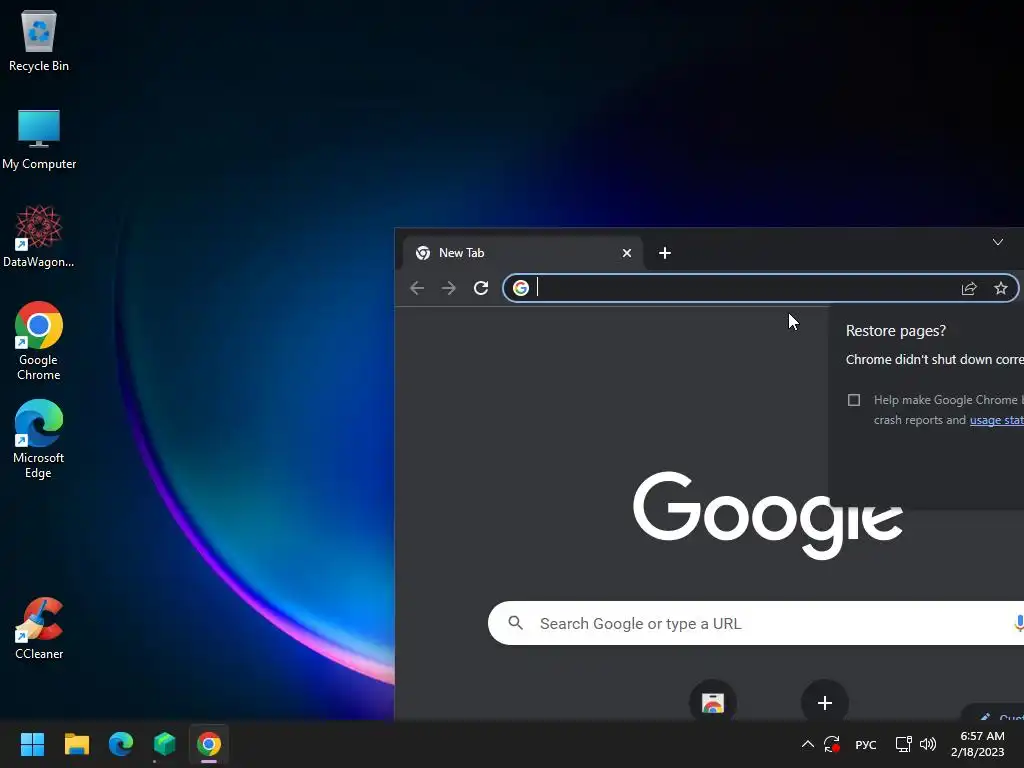This screenshot has width=1024, height=768.
Task: Open the network status tray icon
Action: pos(903,744)
